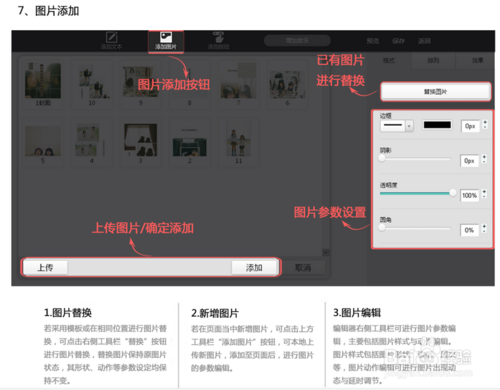The height and width of the screenshot is (390, 500).
Task: Click the corner radius 0% field
Action: [x=470, y=230]
